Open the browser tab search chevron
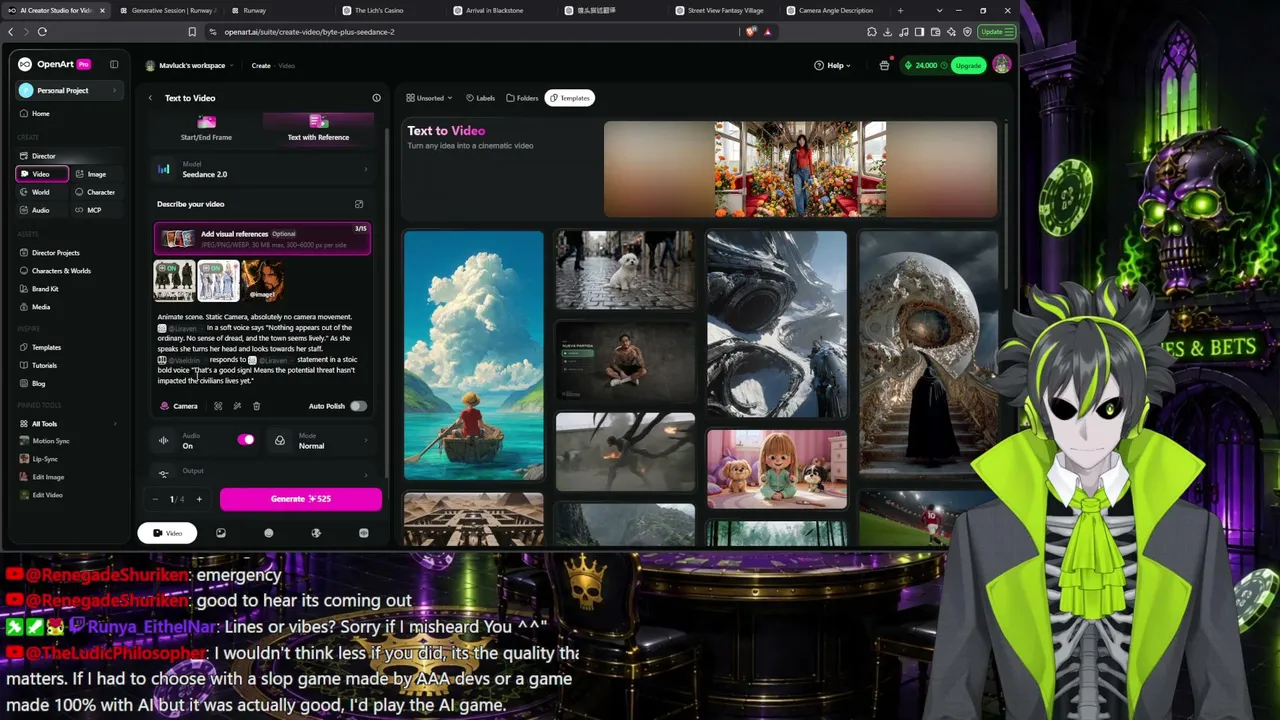1280x720 pixels. point(939,10)
